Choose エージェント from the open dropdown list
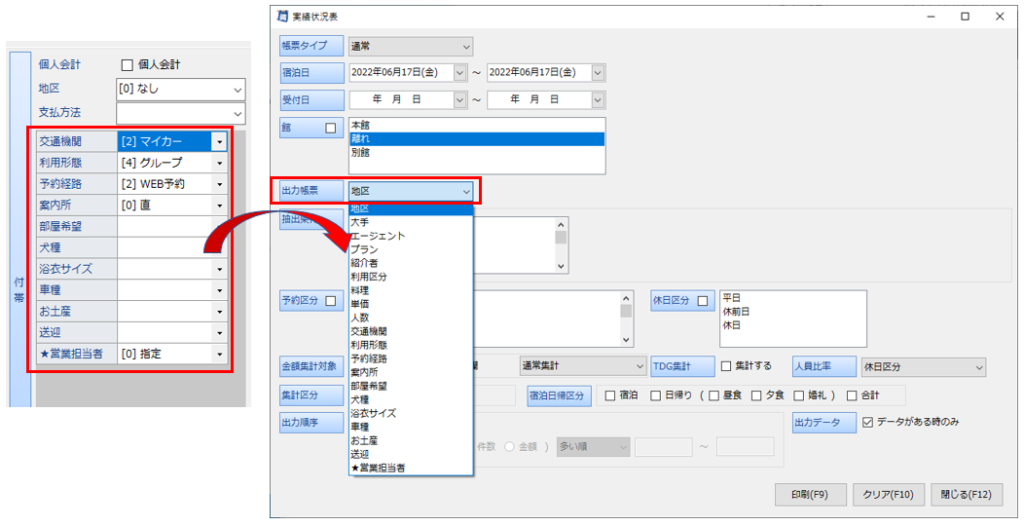Viewport: 1024px width, 526px height. click(x=378, y=236)
